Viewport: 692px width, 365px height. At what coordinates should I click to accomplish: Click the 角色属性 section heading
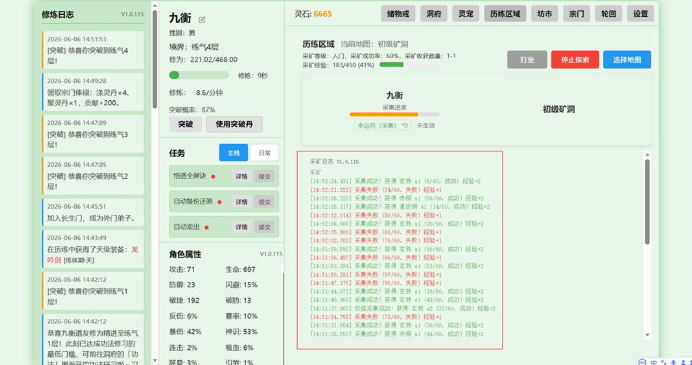click(x=185, y=255)
